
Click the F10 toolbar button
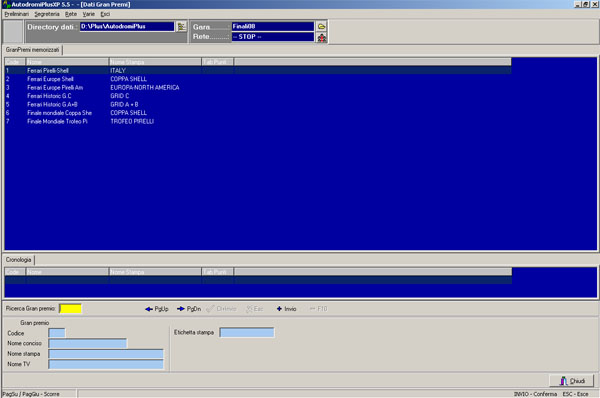[319, 309]
